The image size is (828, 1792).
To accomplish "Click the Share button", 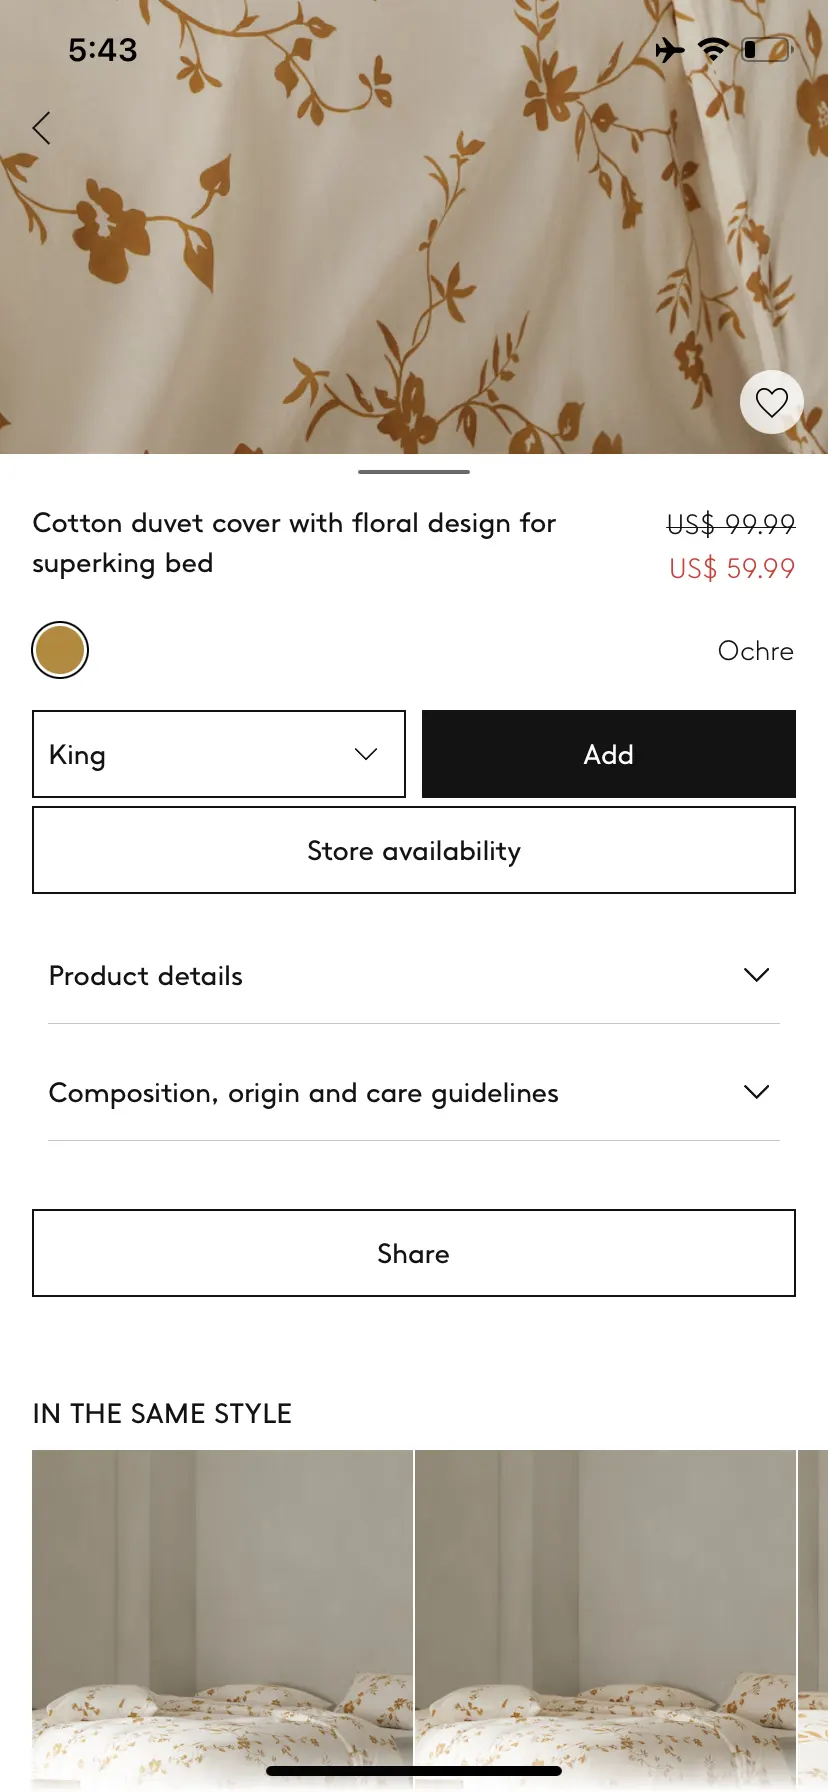I will click(414, 1253).
